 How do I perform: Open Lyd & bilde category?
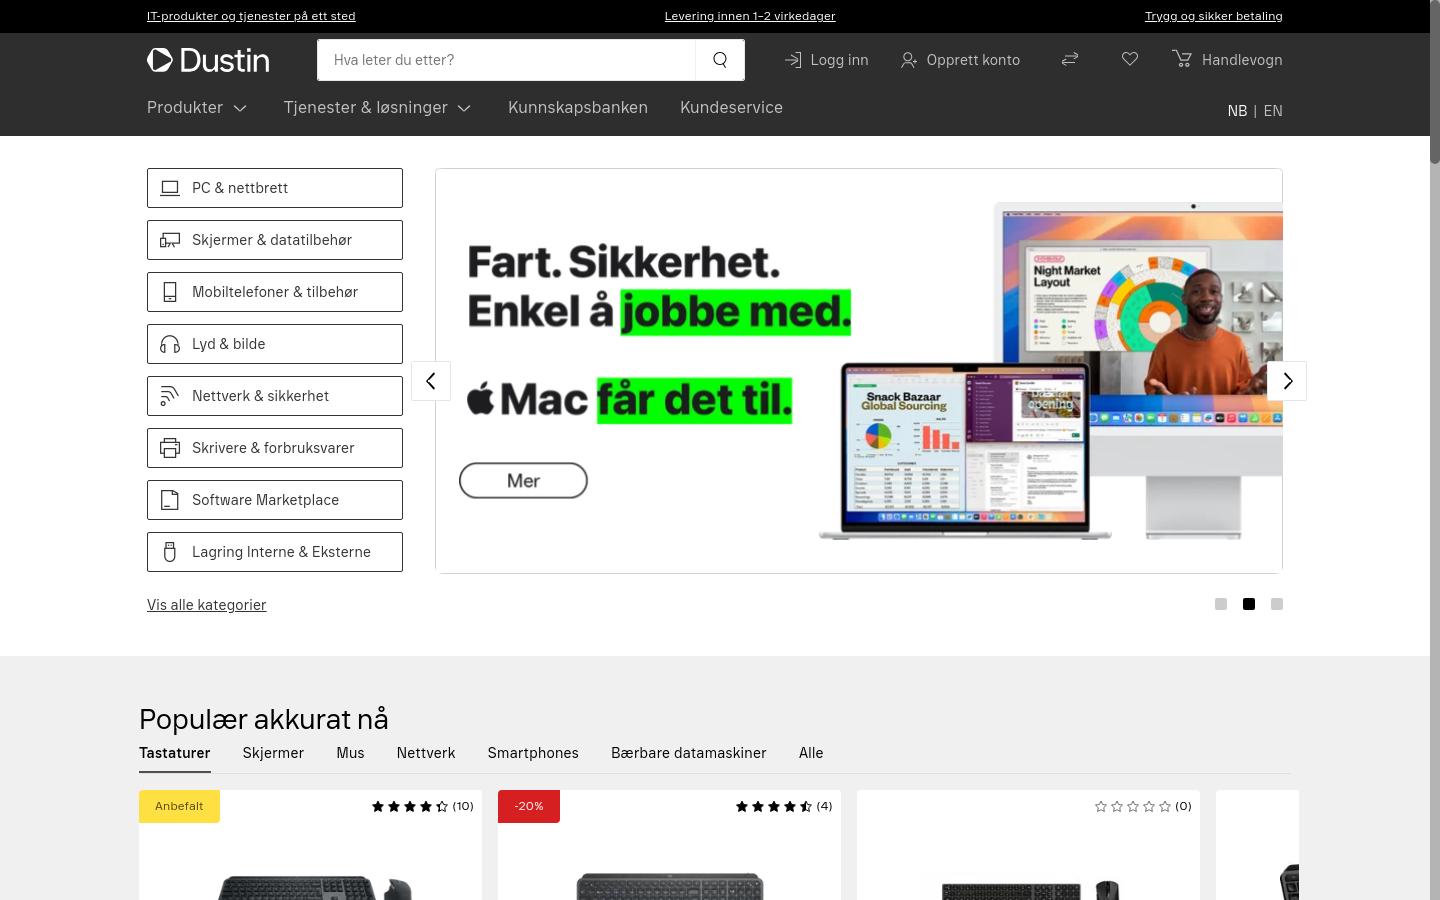275,344
